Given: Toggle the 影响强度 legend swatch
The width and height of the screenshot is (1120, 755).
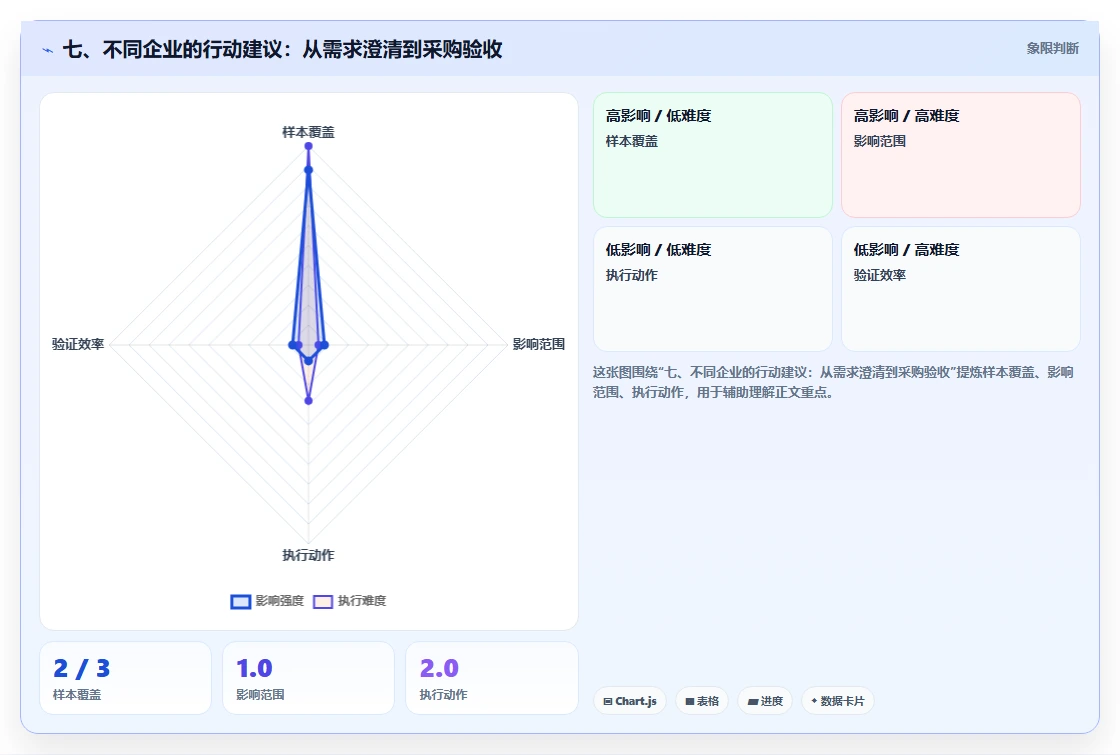Looking at the screenshot, I should [241, 601].
